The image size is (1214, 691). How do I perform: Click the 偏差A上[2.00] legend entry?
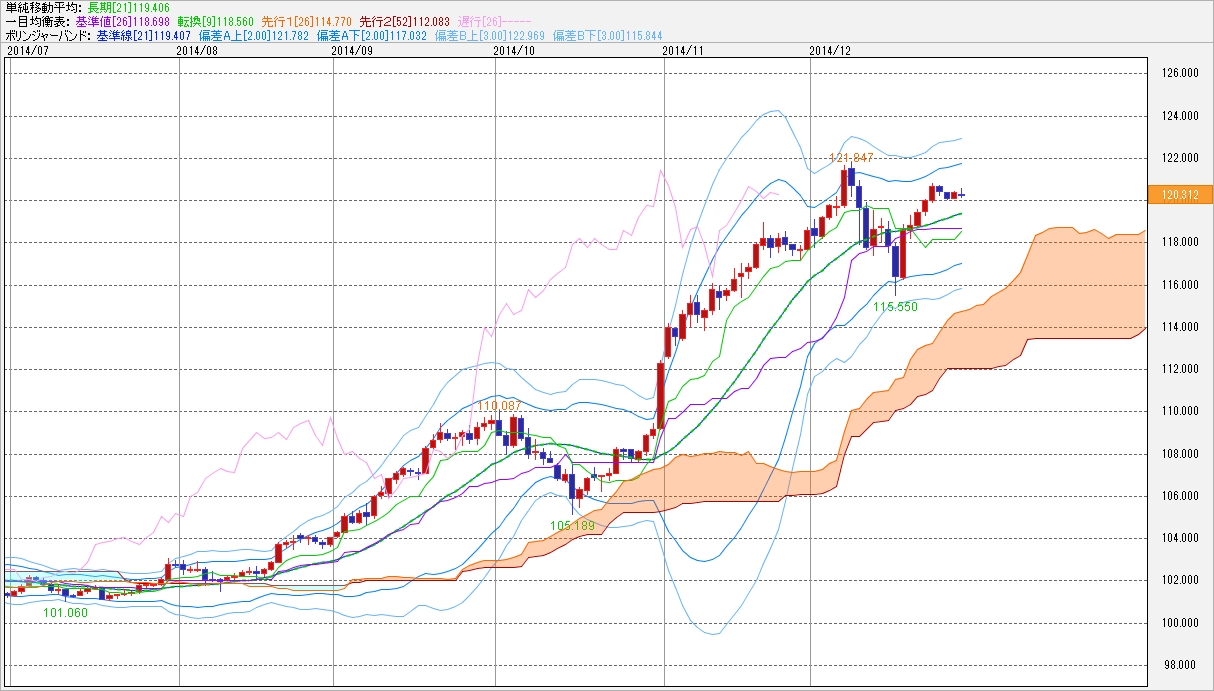point(254,35)
